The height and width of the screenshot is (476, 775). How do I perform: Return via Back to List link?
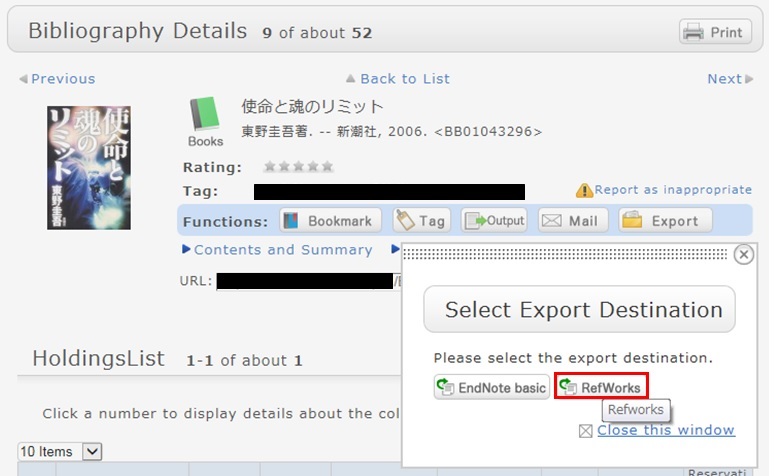pos(397,79)
